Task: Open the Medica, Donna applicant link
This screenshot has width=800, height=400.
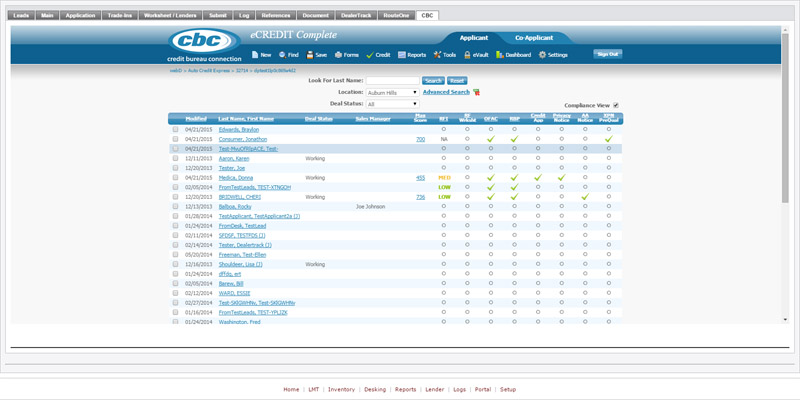Action: point(236,178)
